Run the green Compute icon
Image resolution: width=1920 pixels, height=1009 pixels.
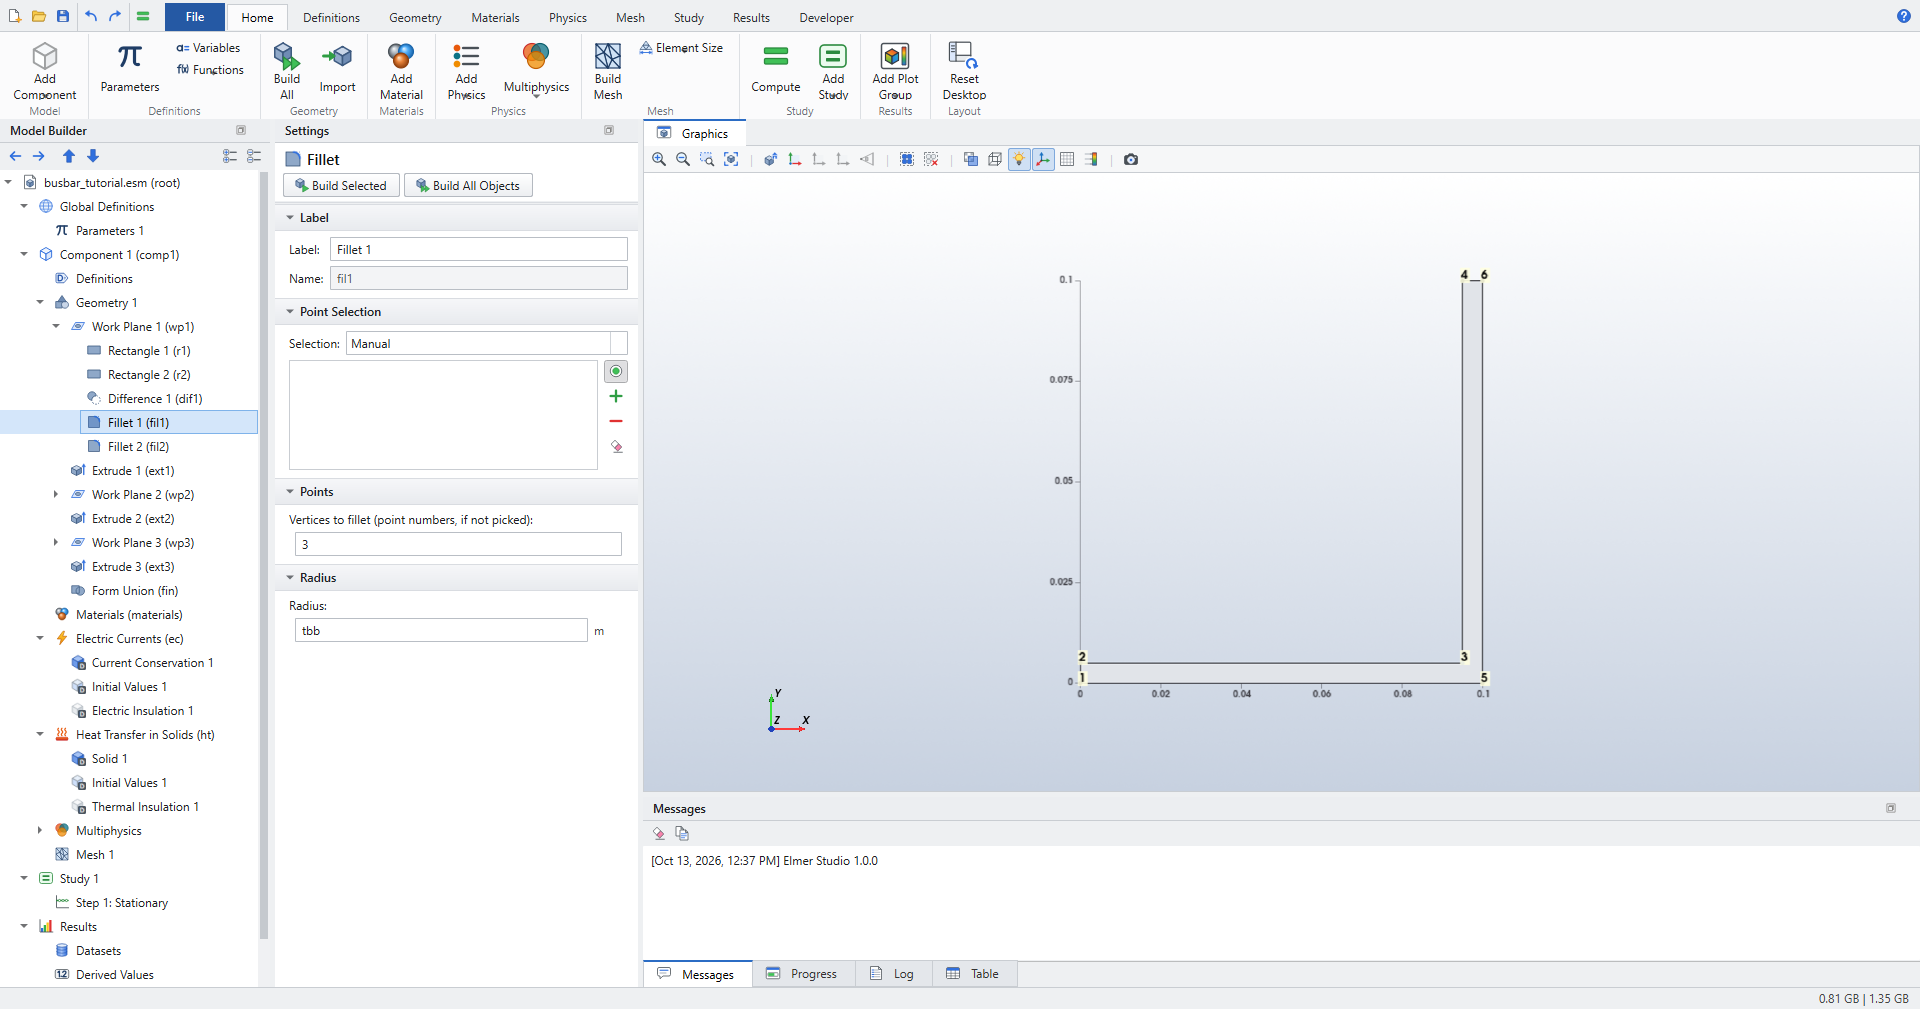pos(776,56)
